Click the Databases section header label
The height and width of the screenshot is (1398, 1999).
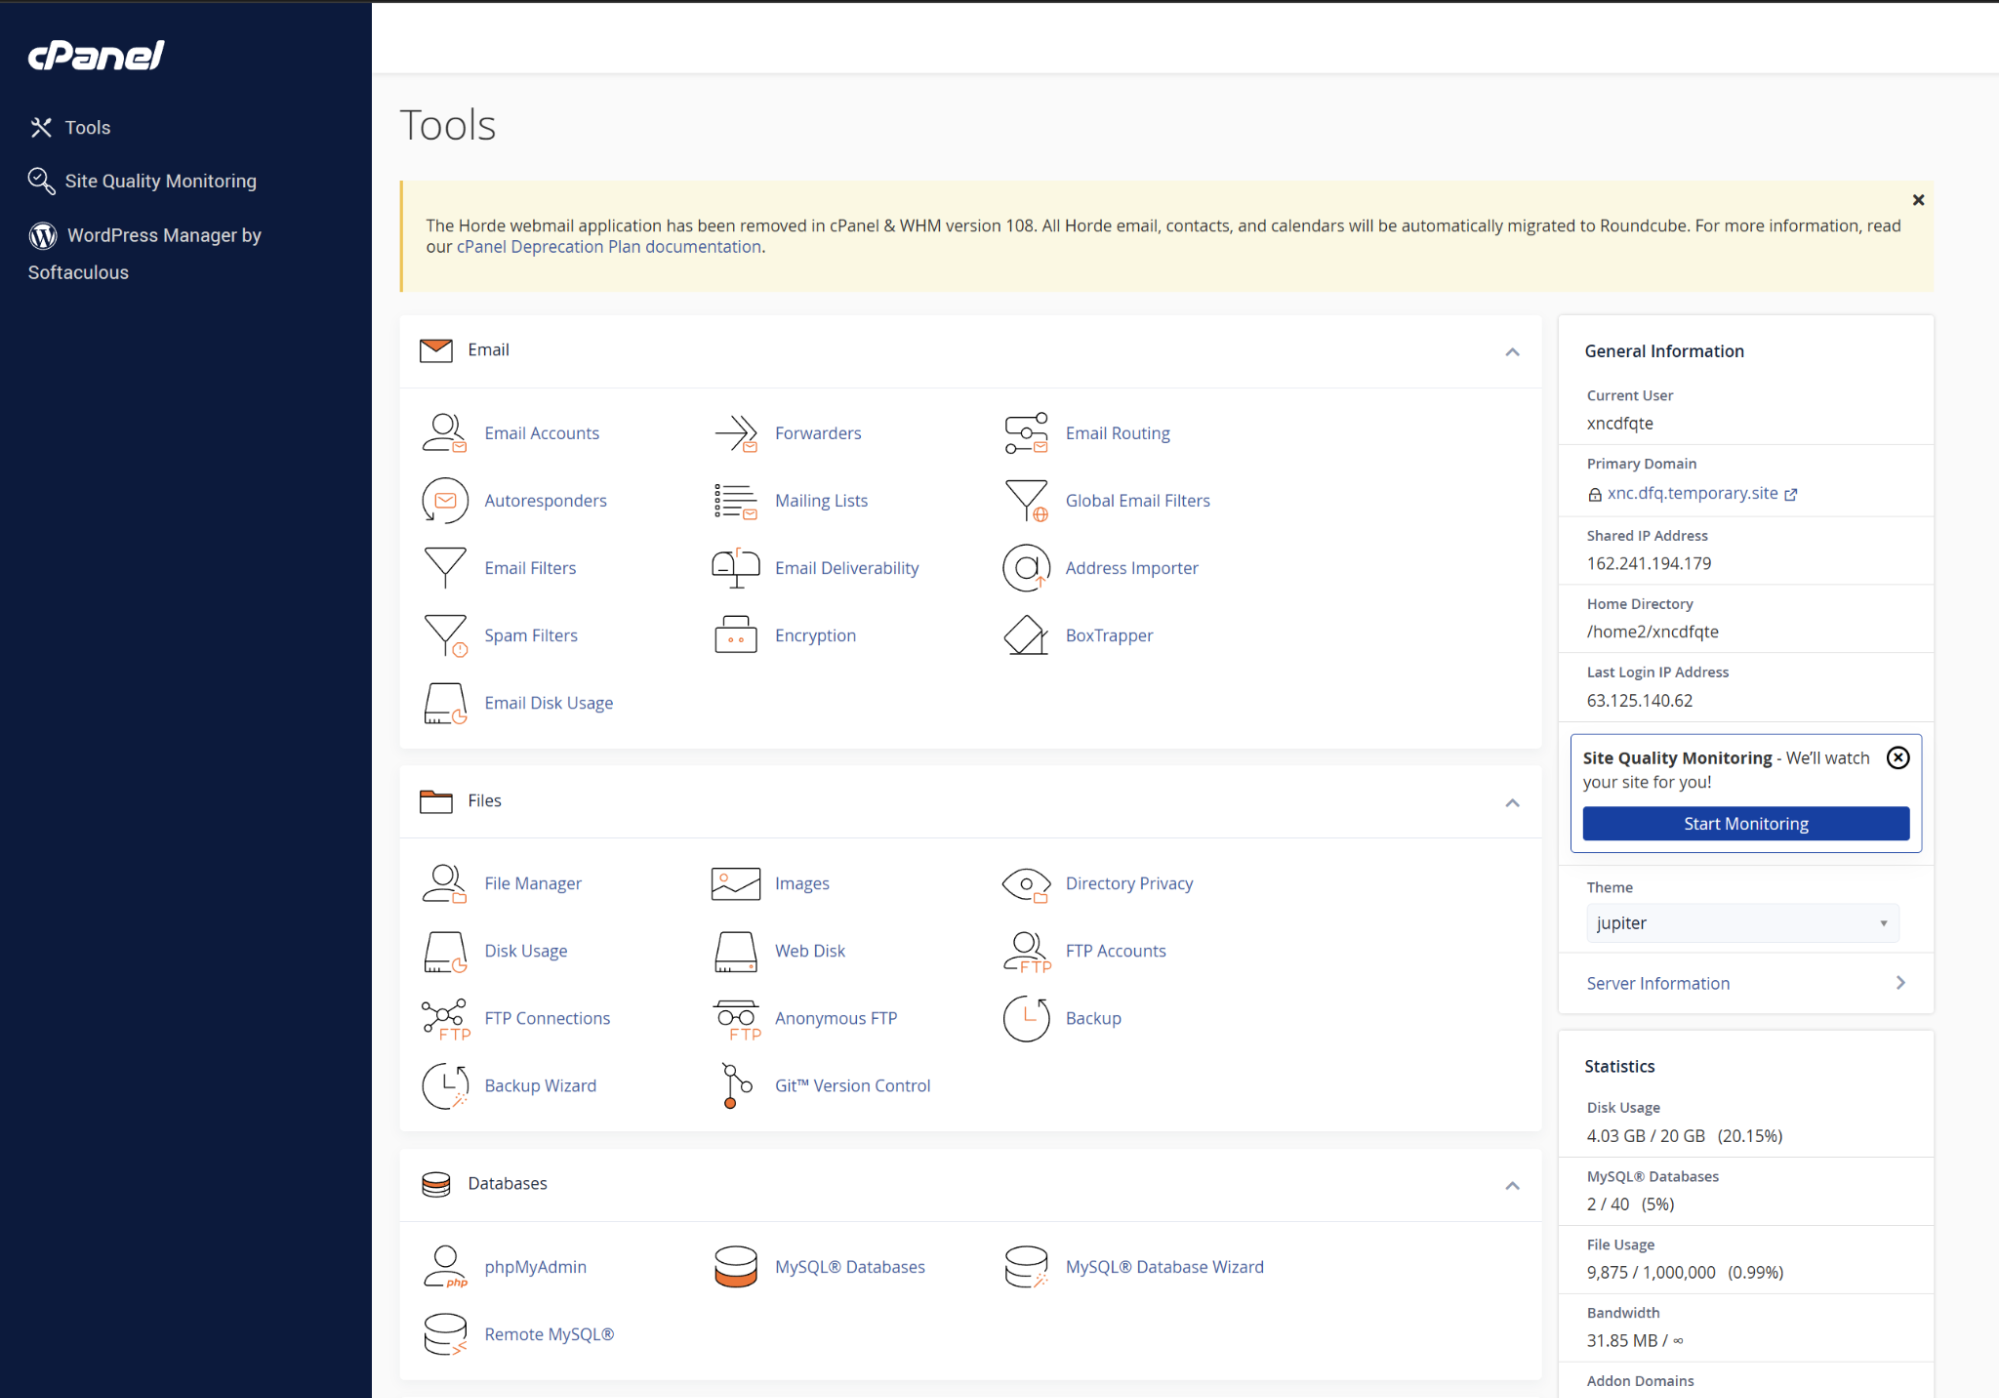click(507, 1184)
